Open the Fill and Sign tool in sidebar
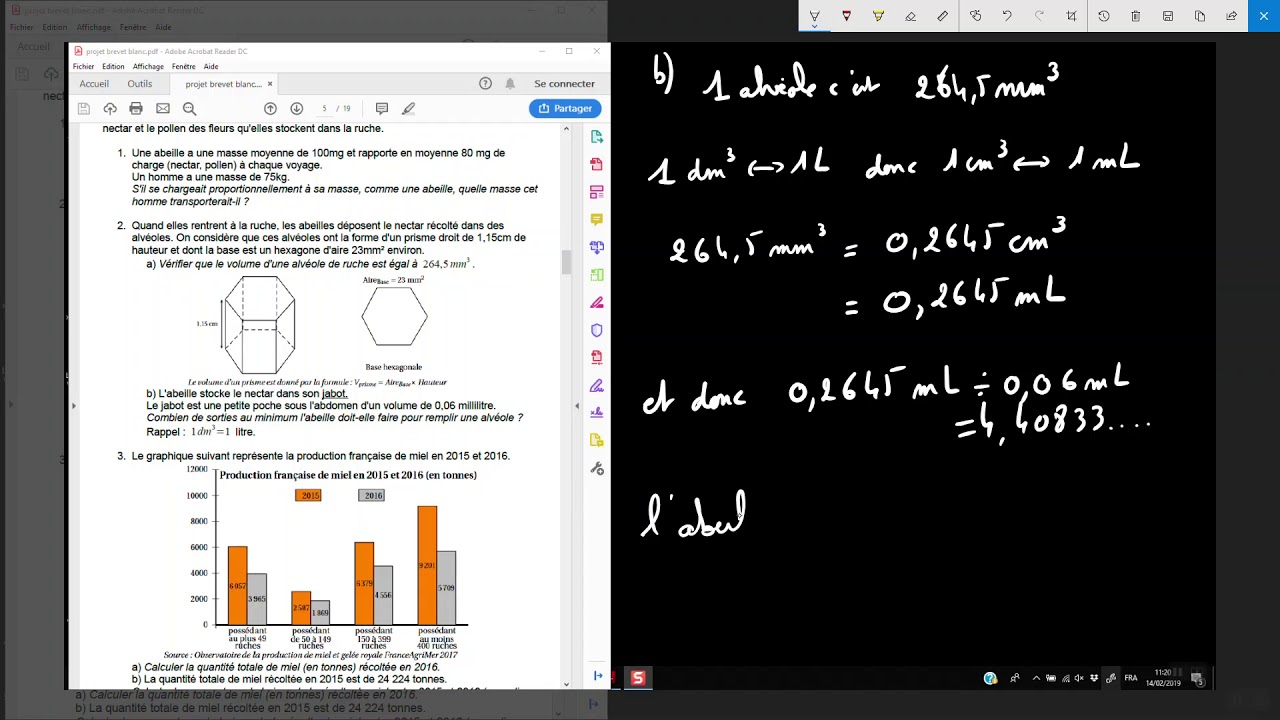The height and width of the screenshot is (720, 1280). click(x=597, y=385)
